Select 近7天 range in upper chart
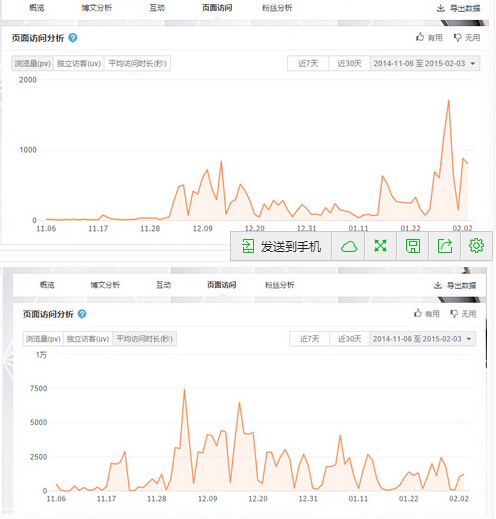The width and height of the screenshot is (496, 519). [x=308, y=63]
